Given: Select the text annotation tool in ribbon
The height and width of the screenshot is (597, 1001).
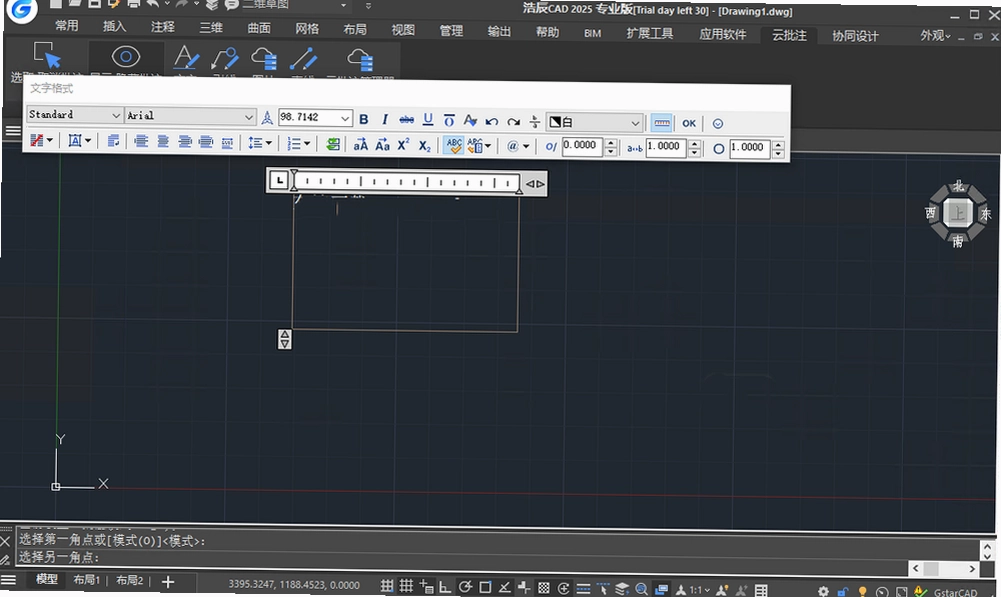Looking at the screenshot, I should tap(186, 58).
